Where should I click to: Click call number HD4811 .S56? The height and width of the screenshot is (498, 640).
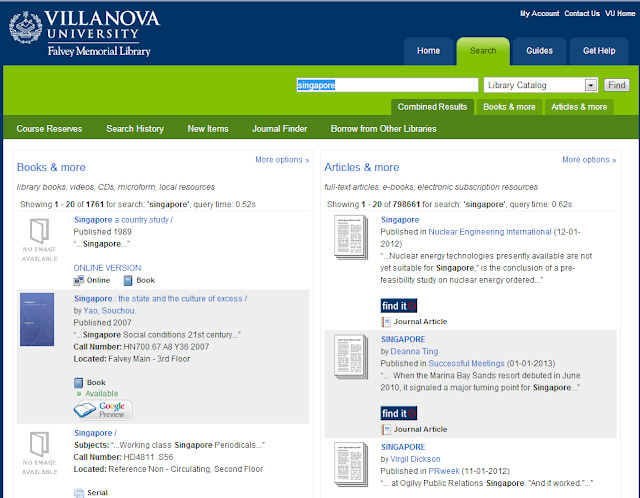148,457
